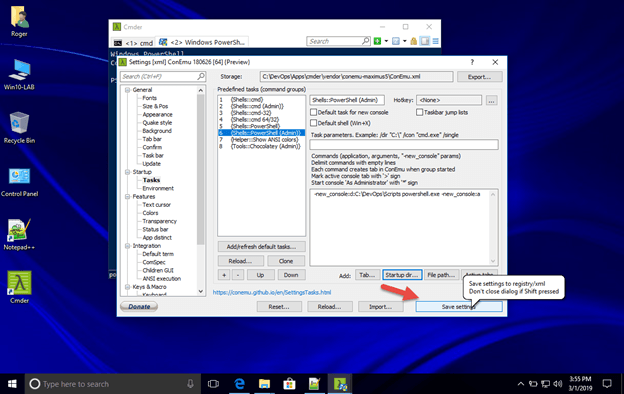
Task: Open Microsoft Edge from the taskbar
Action: click(x=239, y=384)
